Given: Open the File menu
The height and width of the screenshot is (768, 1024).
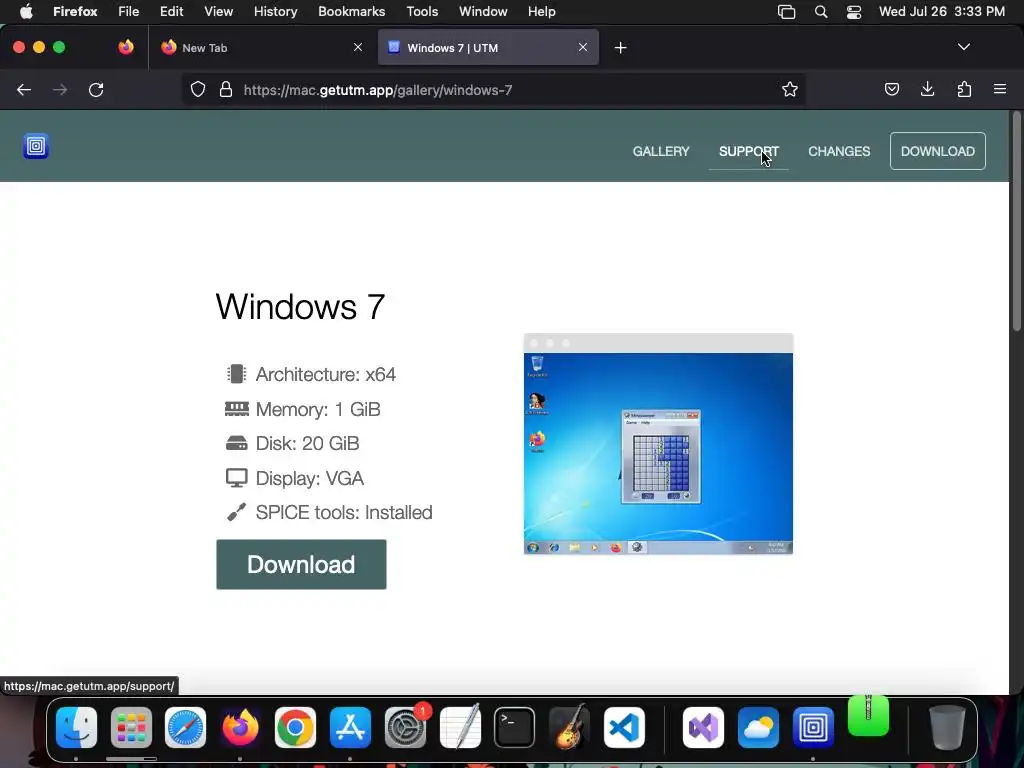Looking at the screenshot, I should (x=129, y=11).
